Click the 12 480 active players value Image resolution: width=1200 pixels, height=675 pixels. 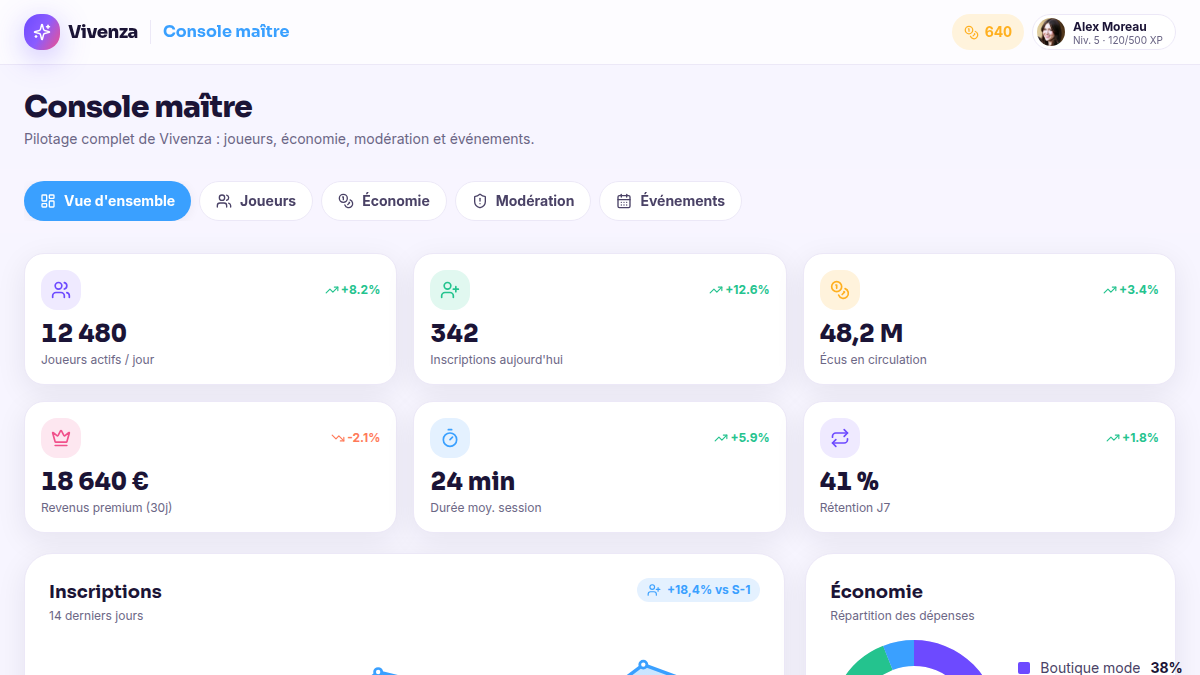pos(84,333)
